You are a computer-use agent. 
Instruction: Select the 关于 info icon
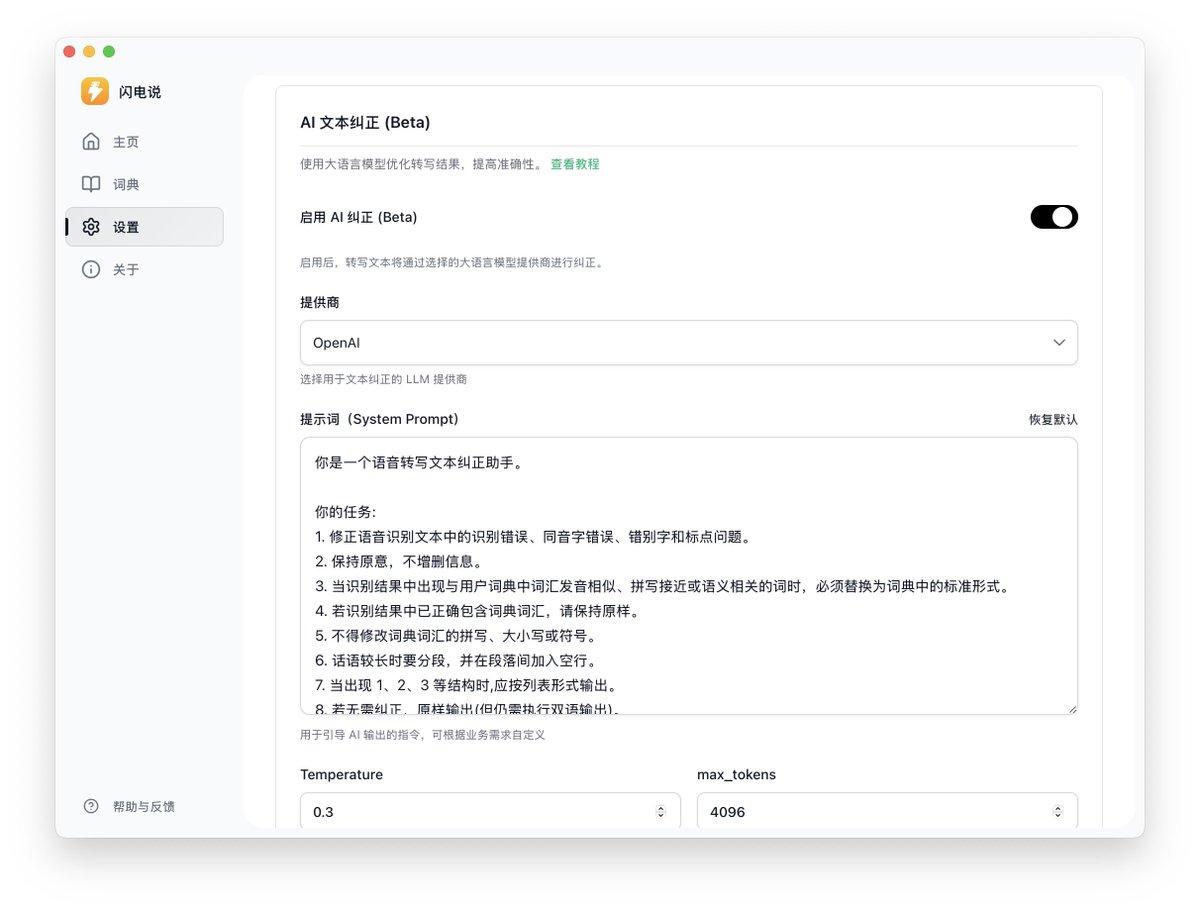[x=91, y=269]
